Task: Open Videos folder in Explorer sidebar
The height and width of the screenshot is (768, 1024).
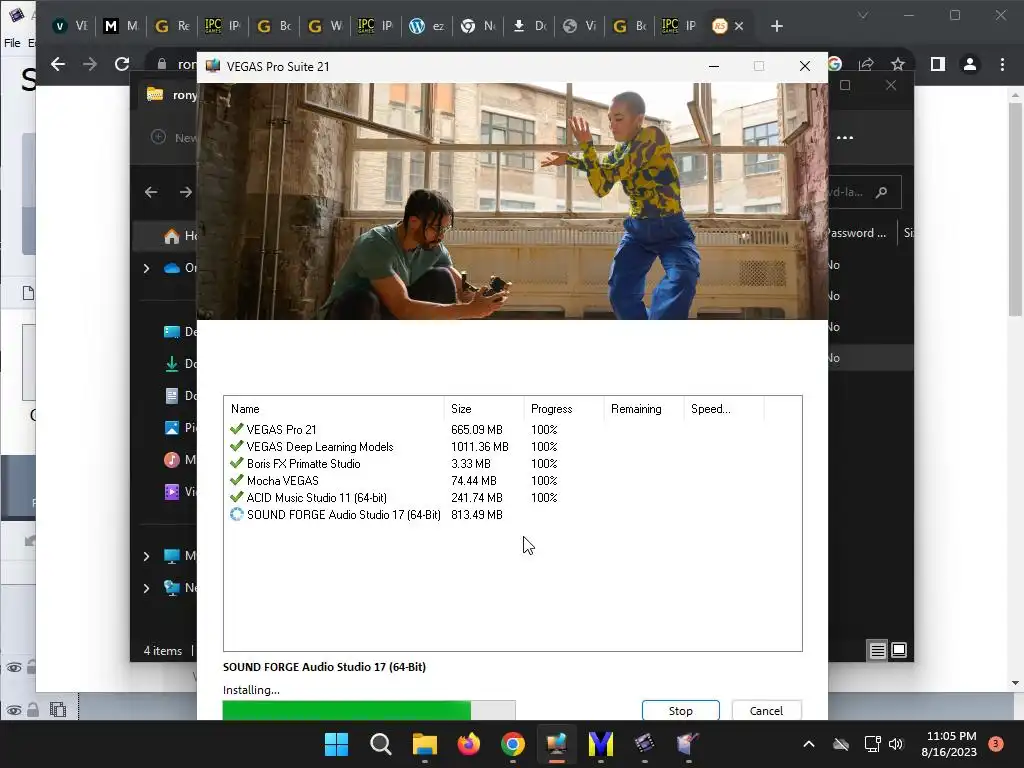Action: (x=180, y=492)
